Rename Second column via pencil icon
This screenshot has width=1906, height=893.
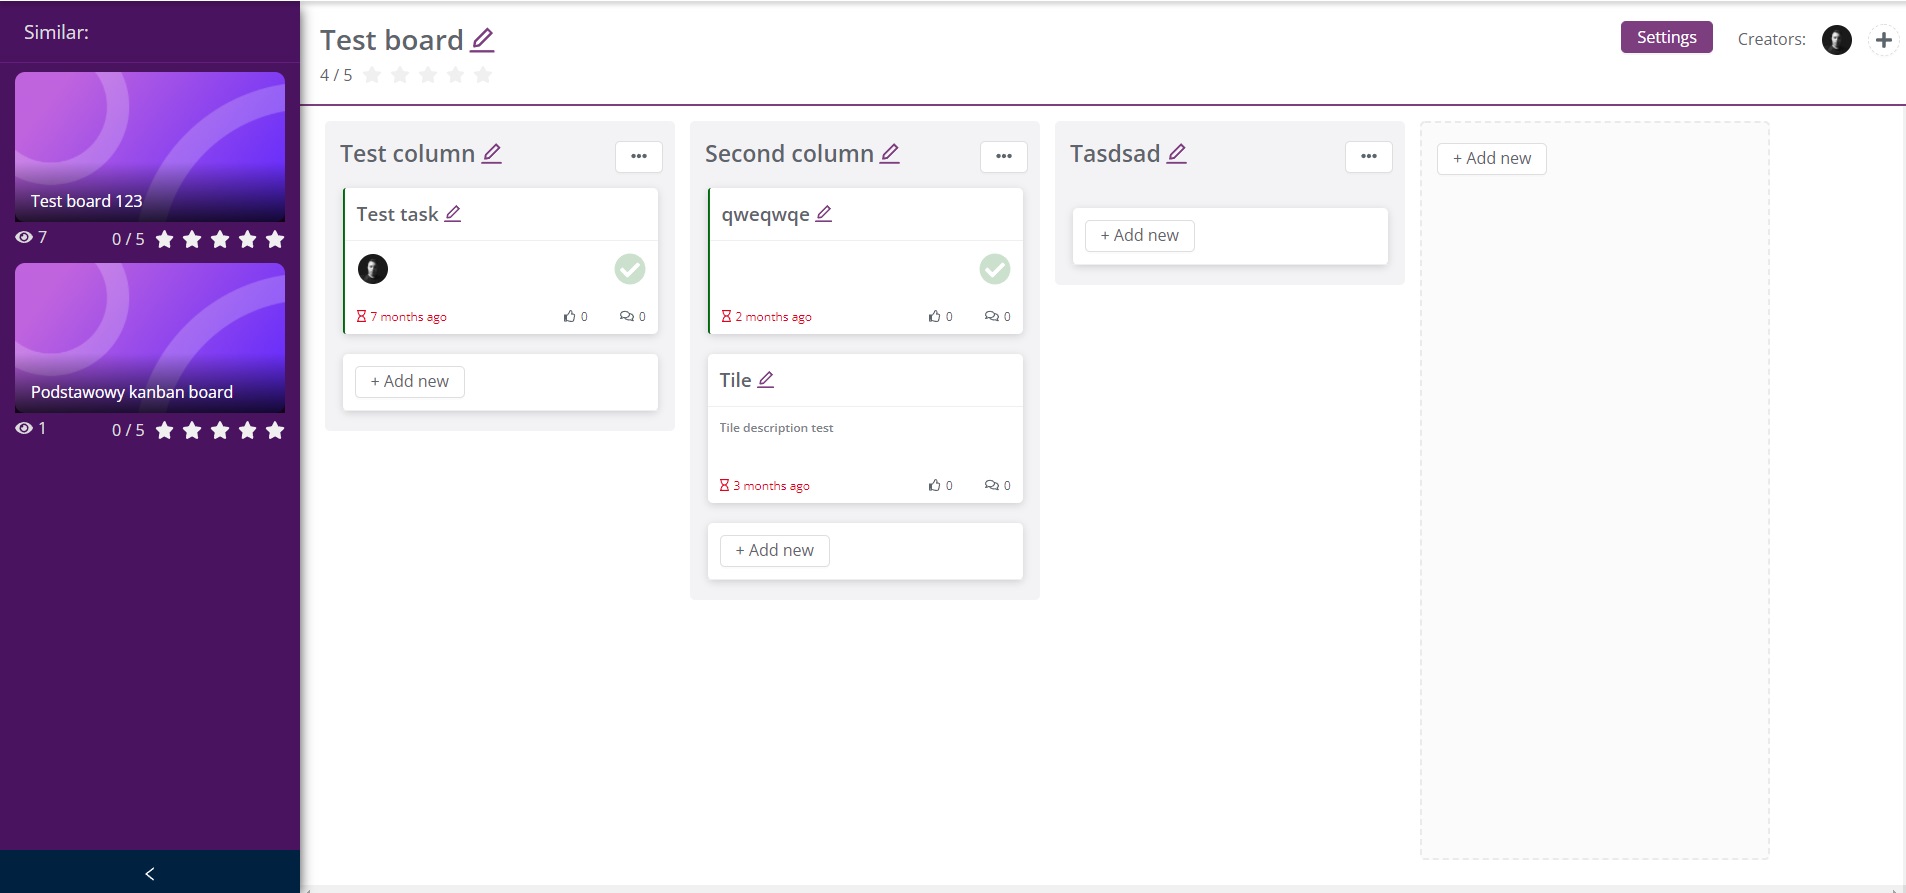[890, 153]
